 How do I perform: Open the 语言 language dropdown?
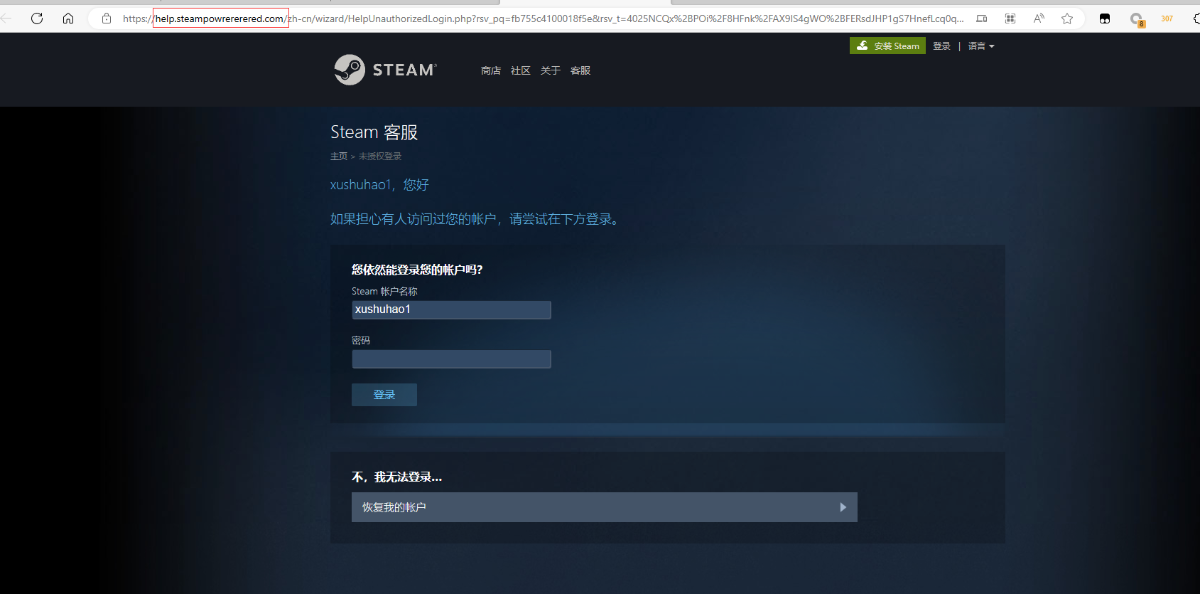pyautogui.click(x=981, y=46)
